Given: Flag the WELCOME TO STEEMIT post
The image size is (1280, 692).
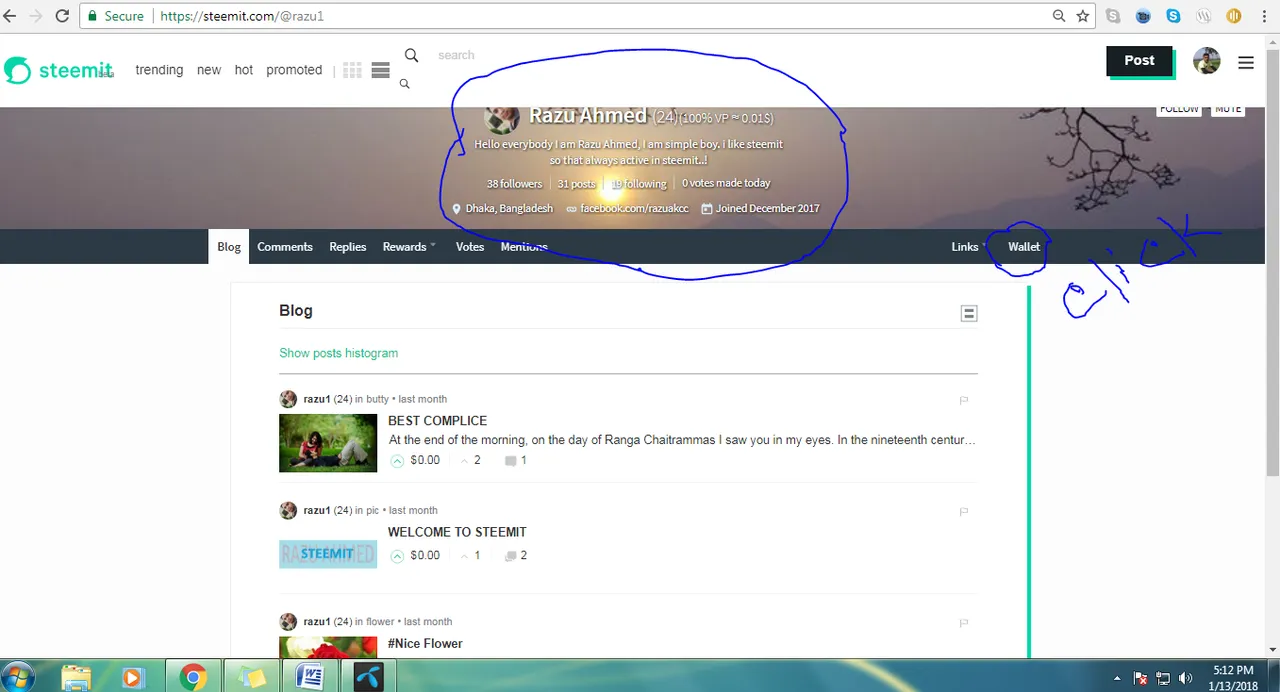Looking at the screenshot, I should tap(964, 511).
